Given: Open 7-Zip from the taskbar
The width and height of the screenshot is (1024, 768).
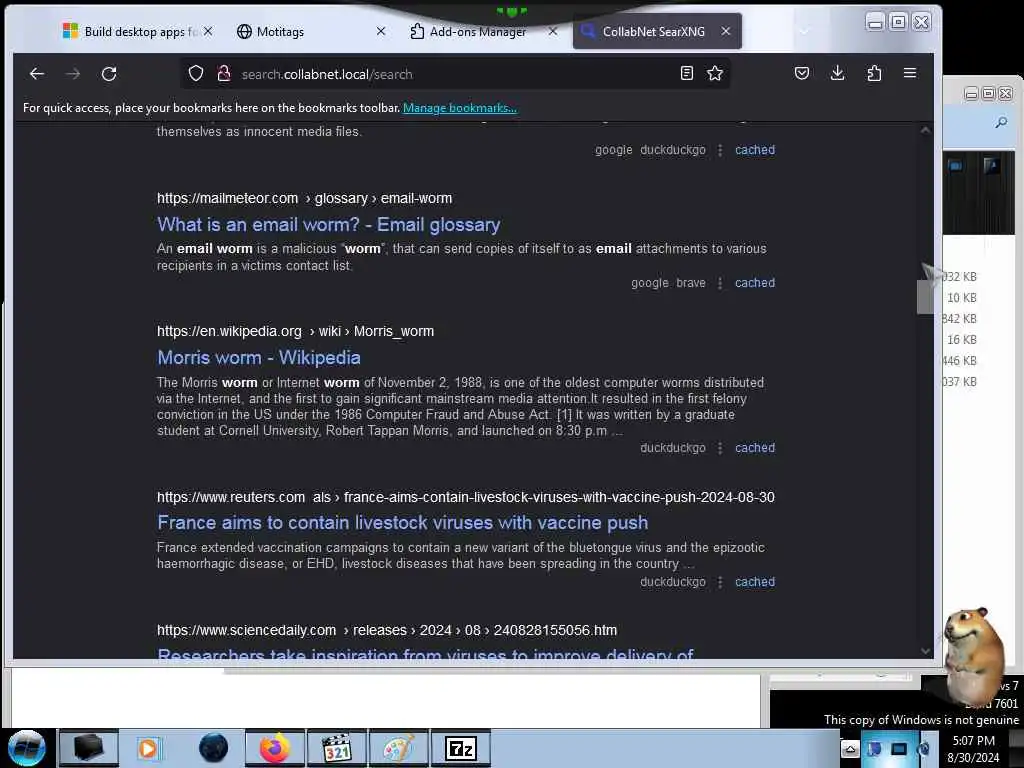Looking at the screenshot, I should click(460, 748).
